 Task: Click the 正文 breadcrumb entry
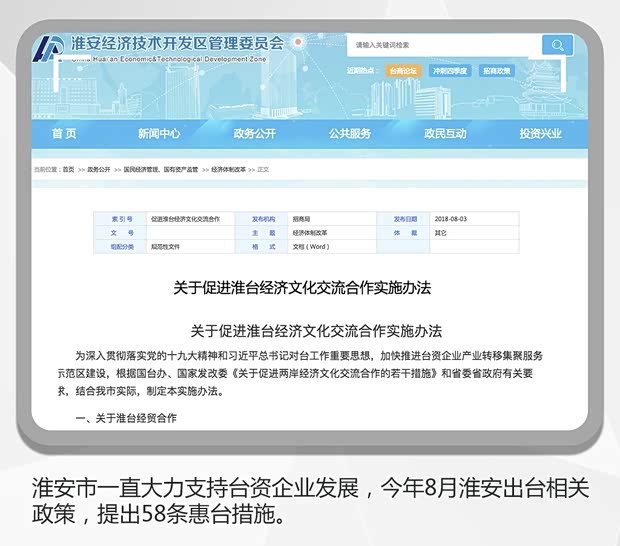click(x=263, y=170)
